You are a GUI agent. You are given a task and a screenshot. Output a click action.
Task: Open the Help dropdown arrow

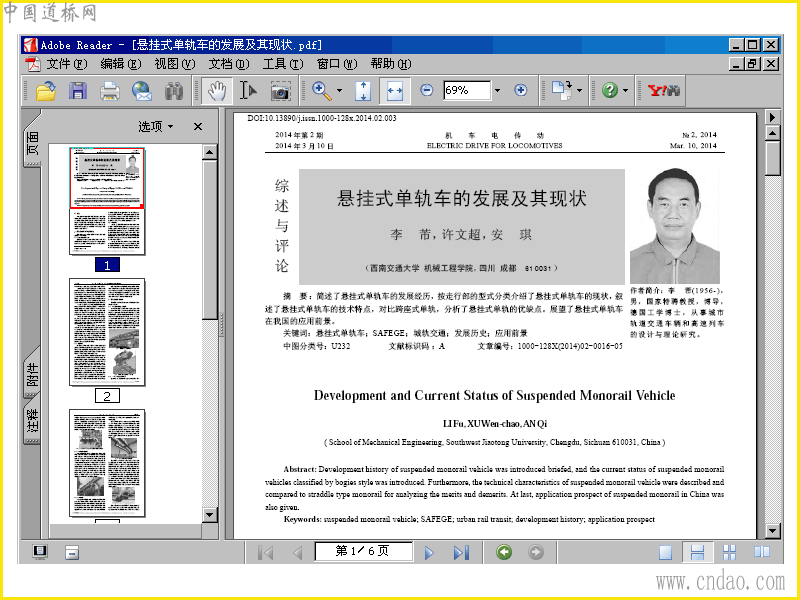pyautogui.click(x=626, y=91)
